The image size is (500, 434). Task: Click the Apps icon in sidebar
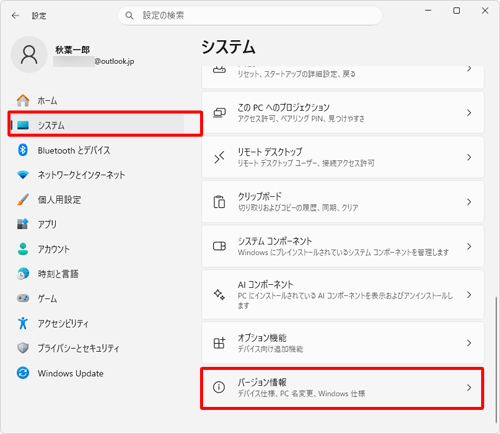(23, 224)
